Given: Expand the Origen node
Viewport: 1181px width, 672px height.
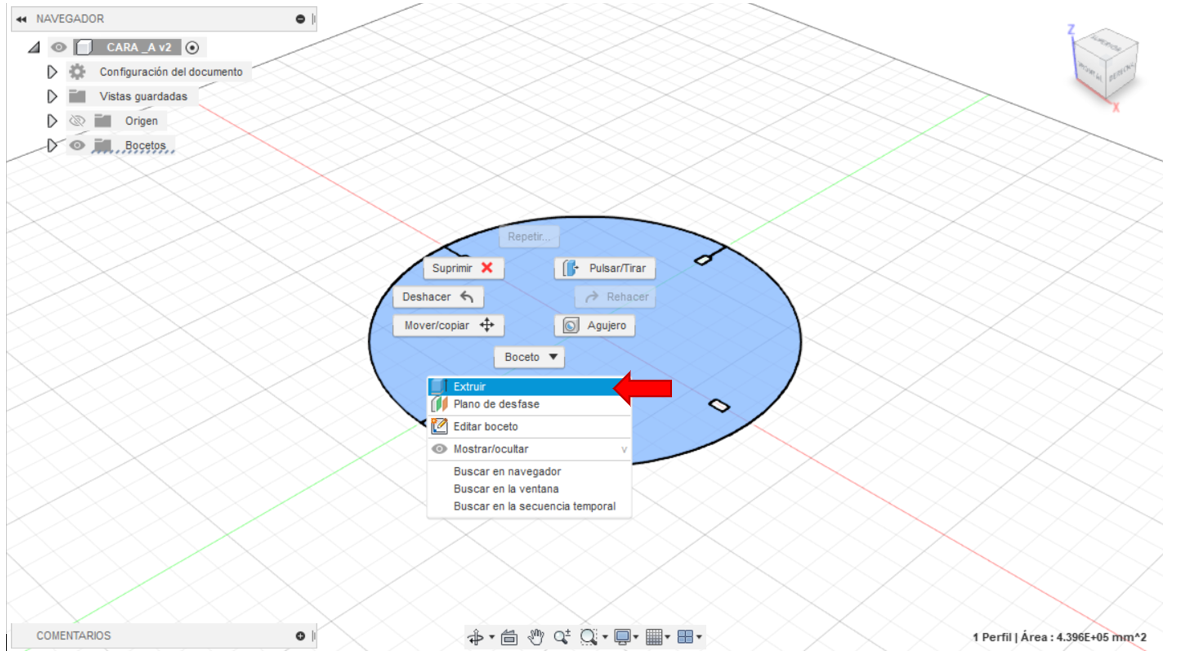Looking at the screenshot, I should point(52,121).
